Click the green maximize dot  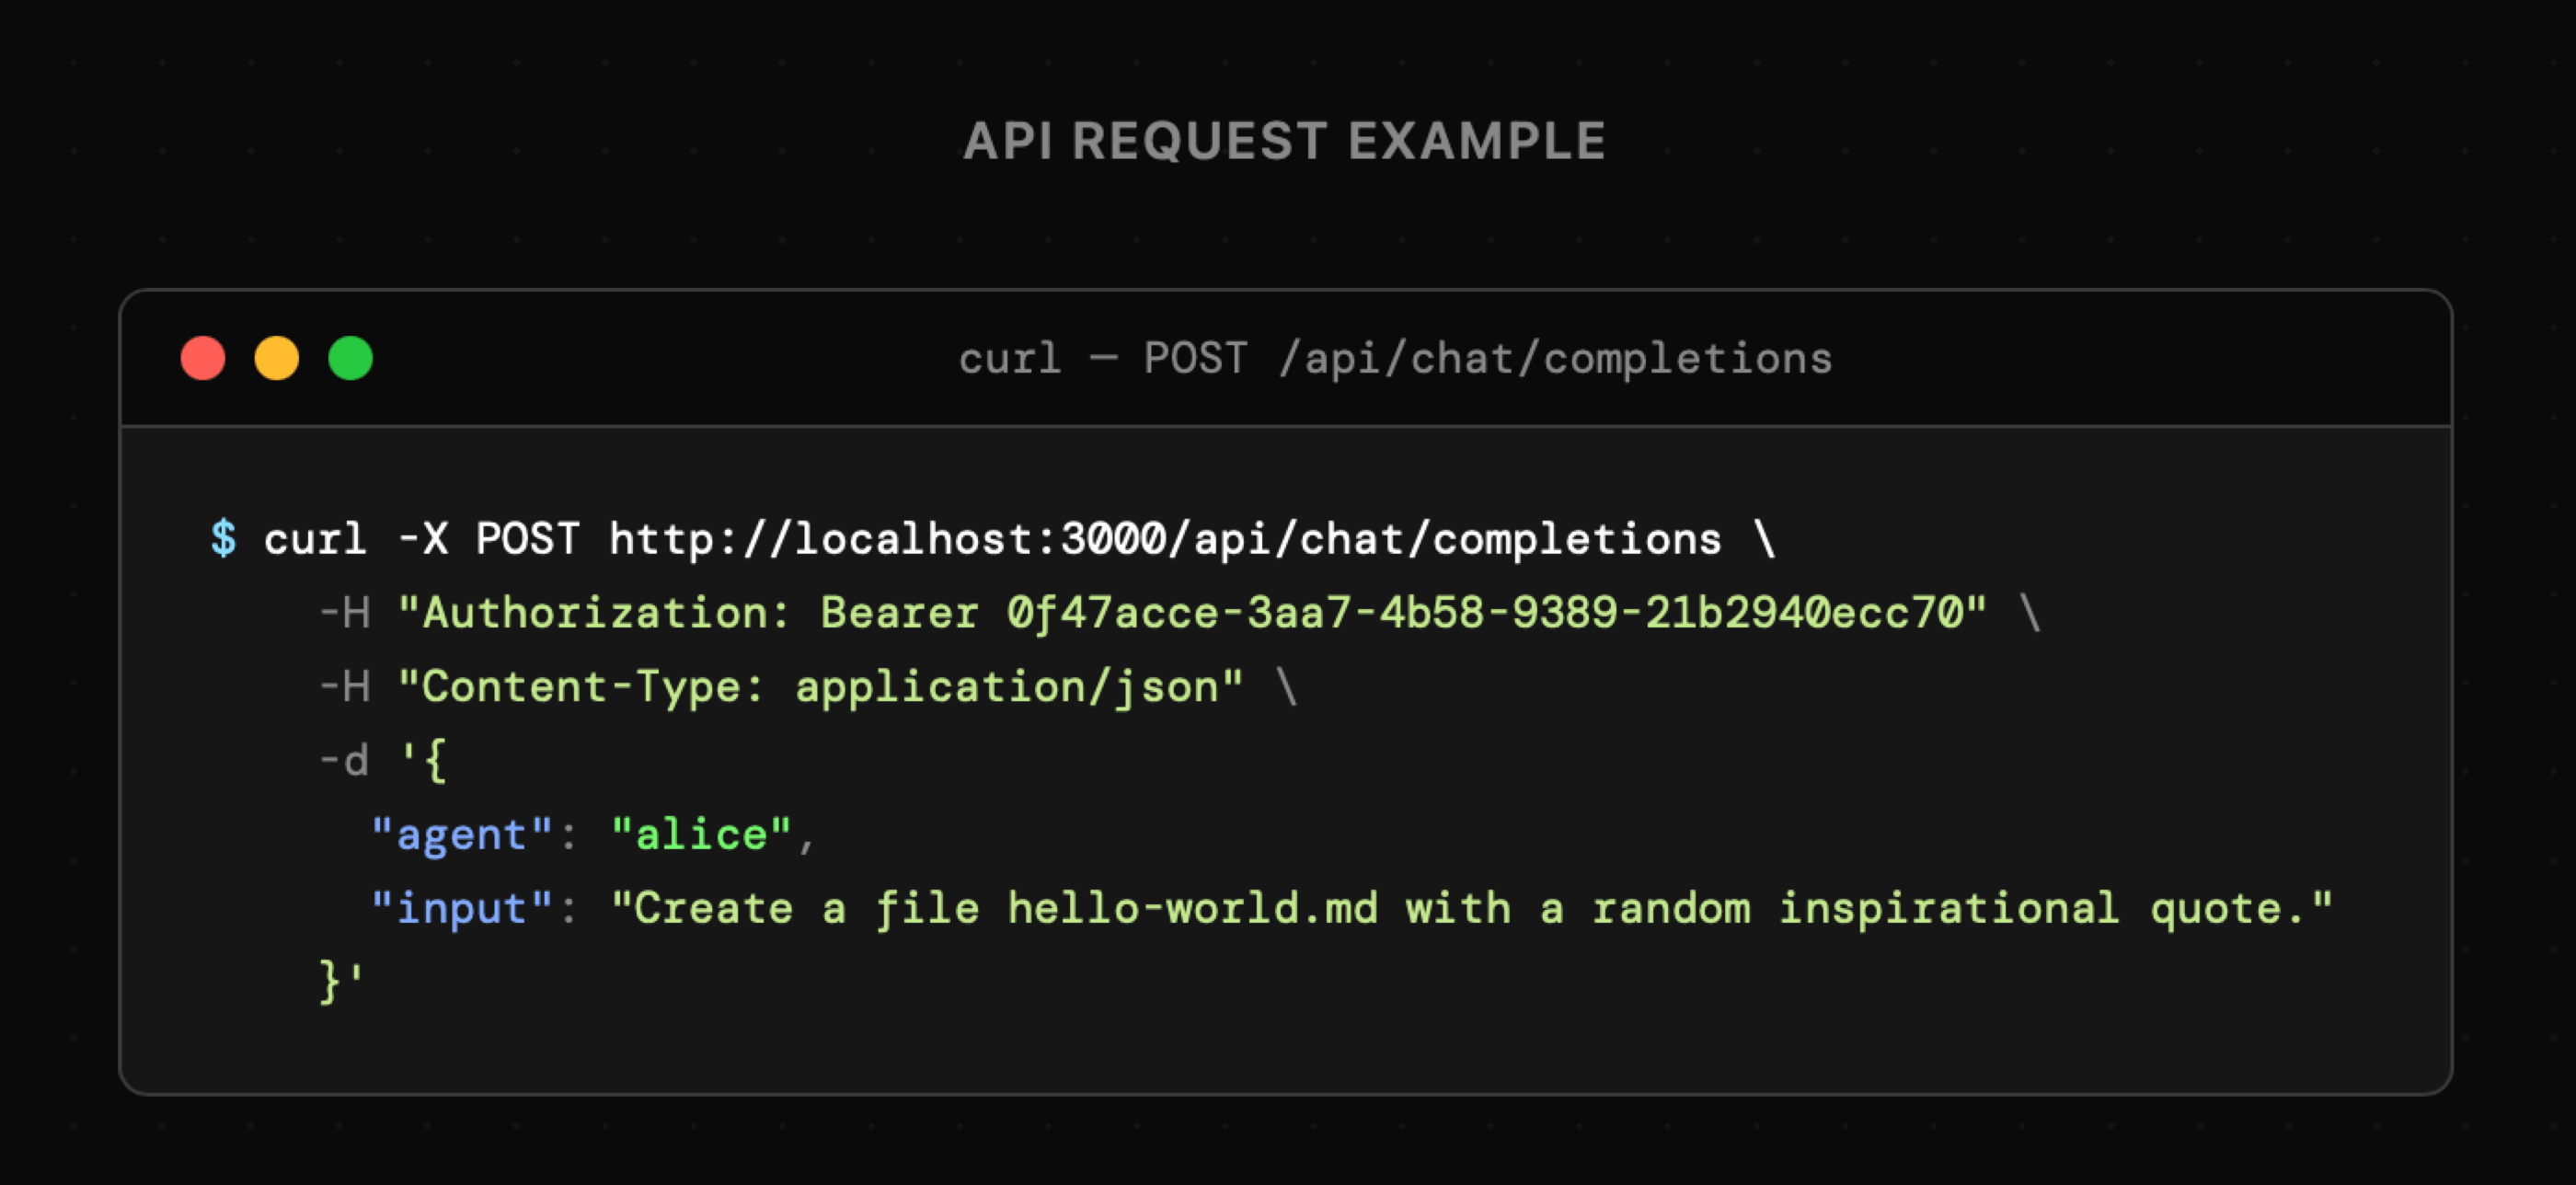click(x=351, y=358)
